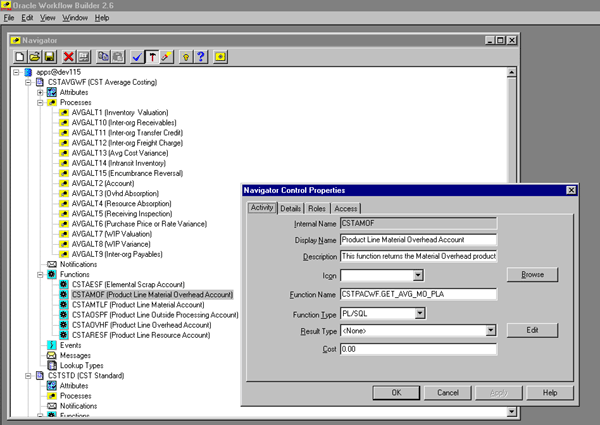Click the Browse button
This screenshot has height=425, width=600.
point(532,275)
